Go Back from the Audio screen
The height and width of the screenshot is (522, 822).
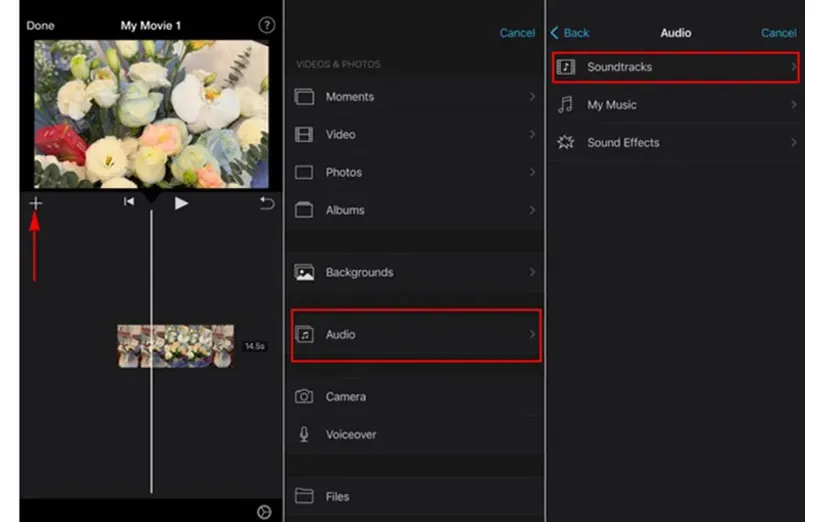pyautogui.click(x=570, y=33)
